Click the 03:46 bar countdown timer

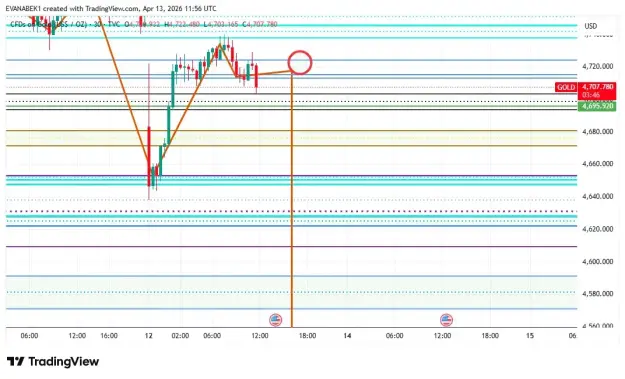pyautogui.click(x=591, y=95)
